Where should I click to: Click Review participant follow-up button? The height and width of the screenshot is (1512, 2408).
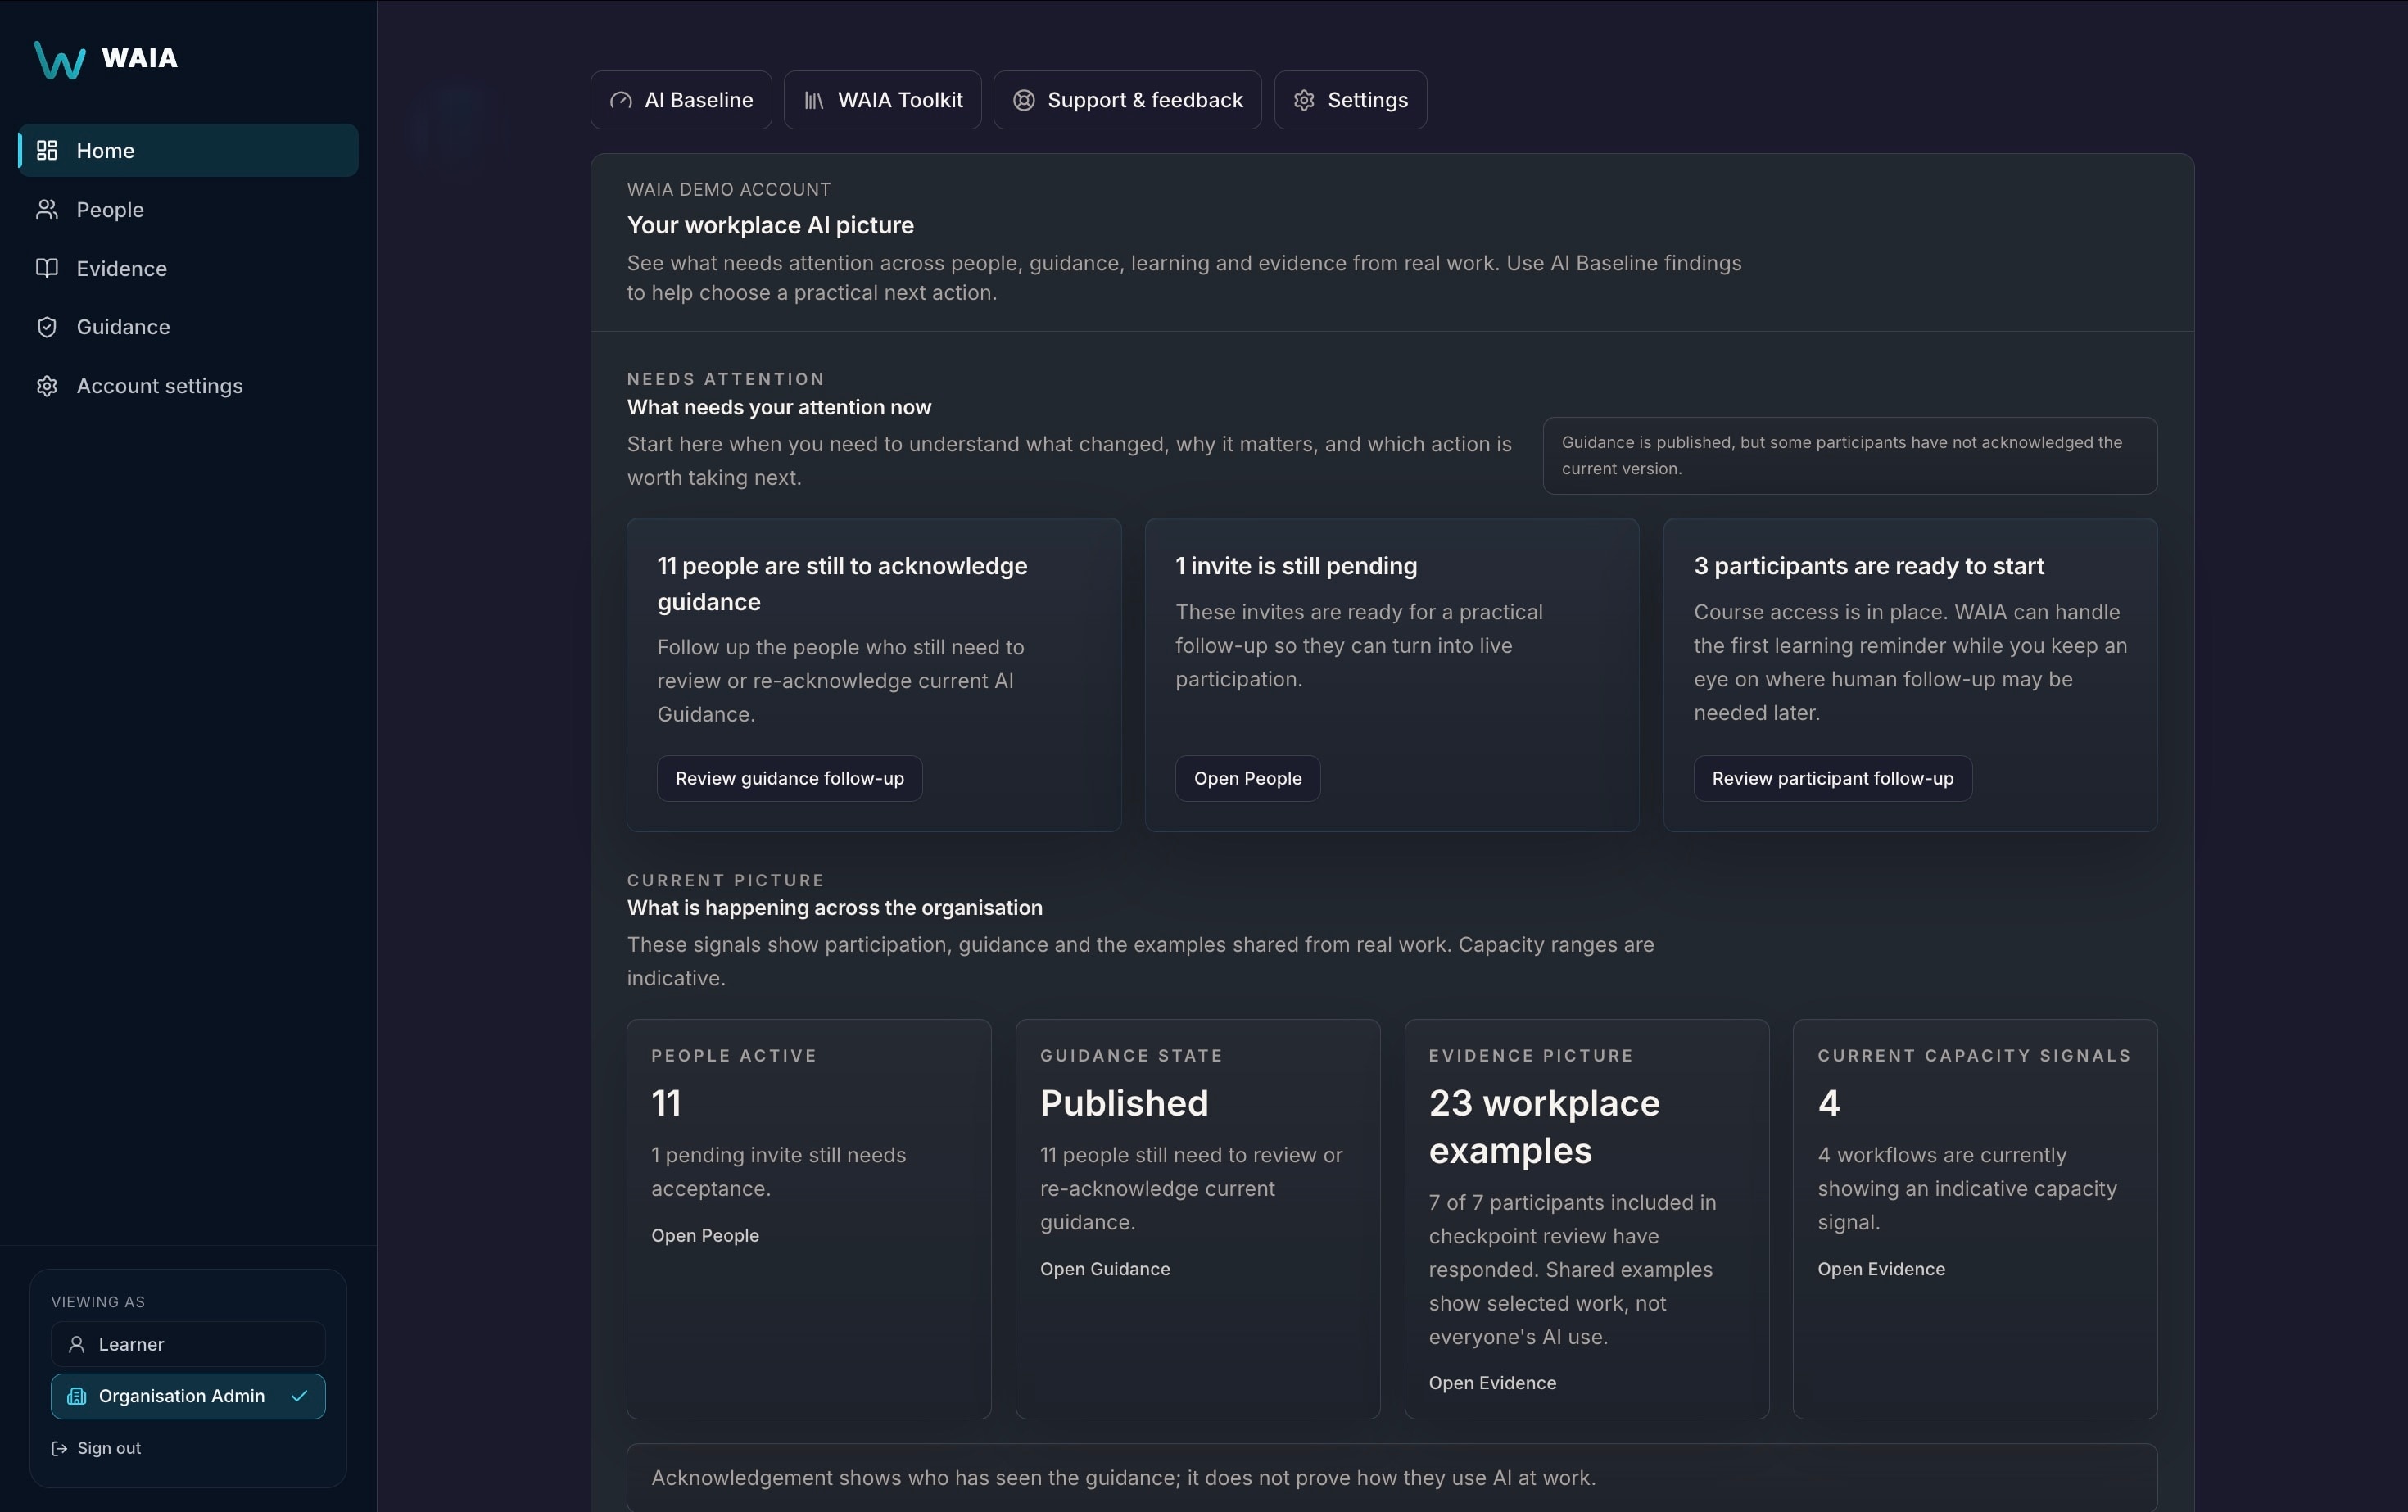tap(1832, 778)
